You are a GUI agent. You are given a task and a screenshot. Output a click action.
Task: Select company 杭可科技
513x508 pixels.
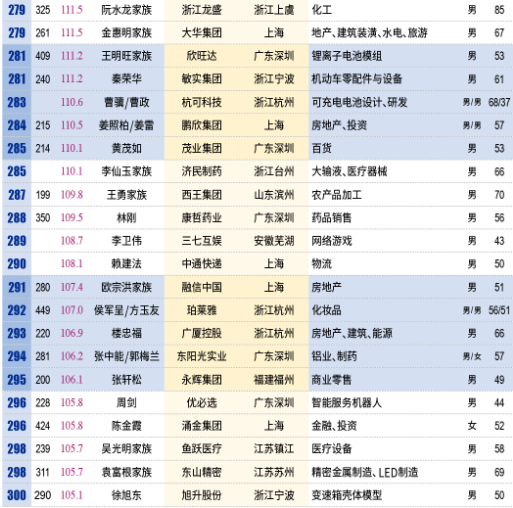tap(202, 102)
